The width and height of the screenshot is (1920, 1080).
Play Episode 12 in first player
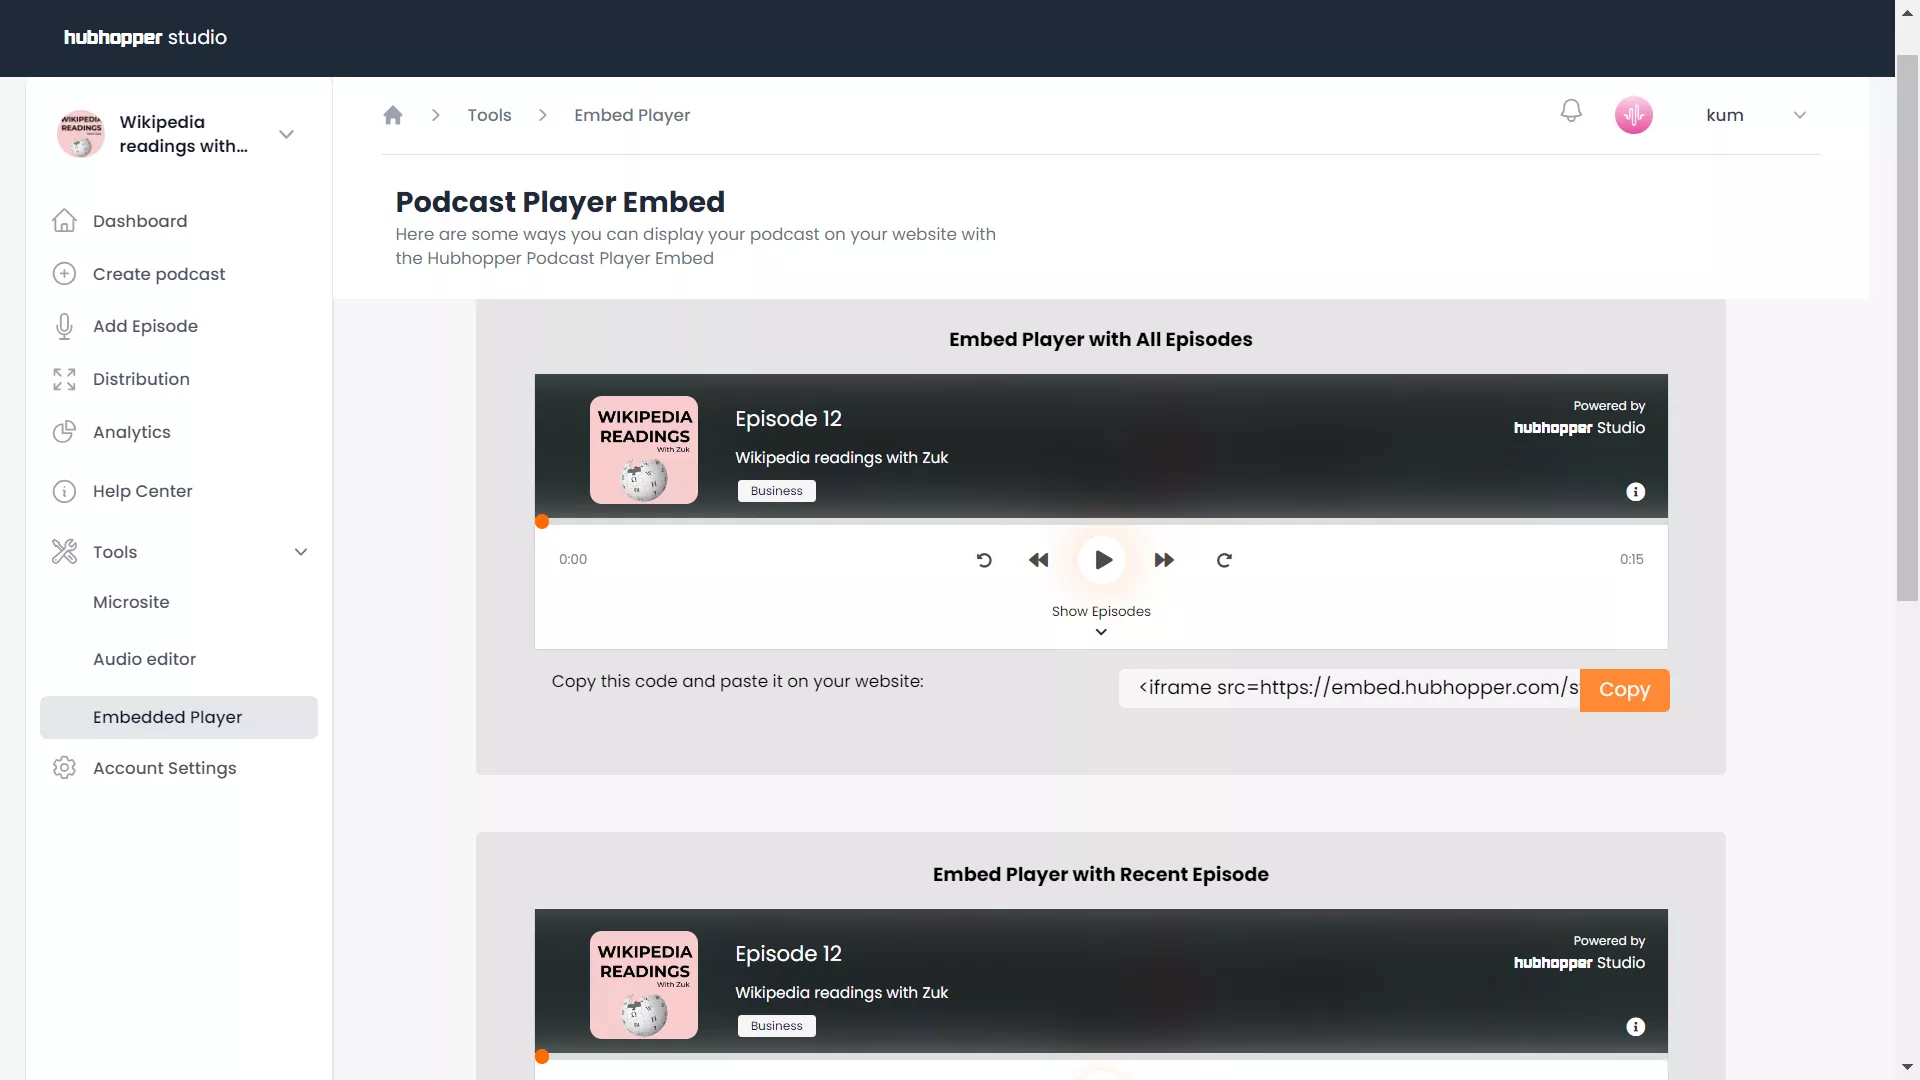tap(1102, 560)
